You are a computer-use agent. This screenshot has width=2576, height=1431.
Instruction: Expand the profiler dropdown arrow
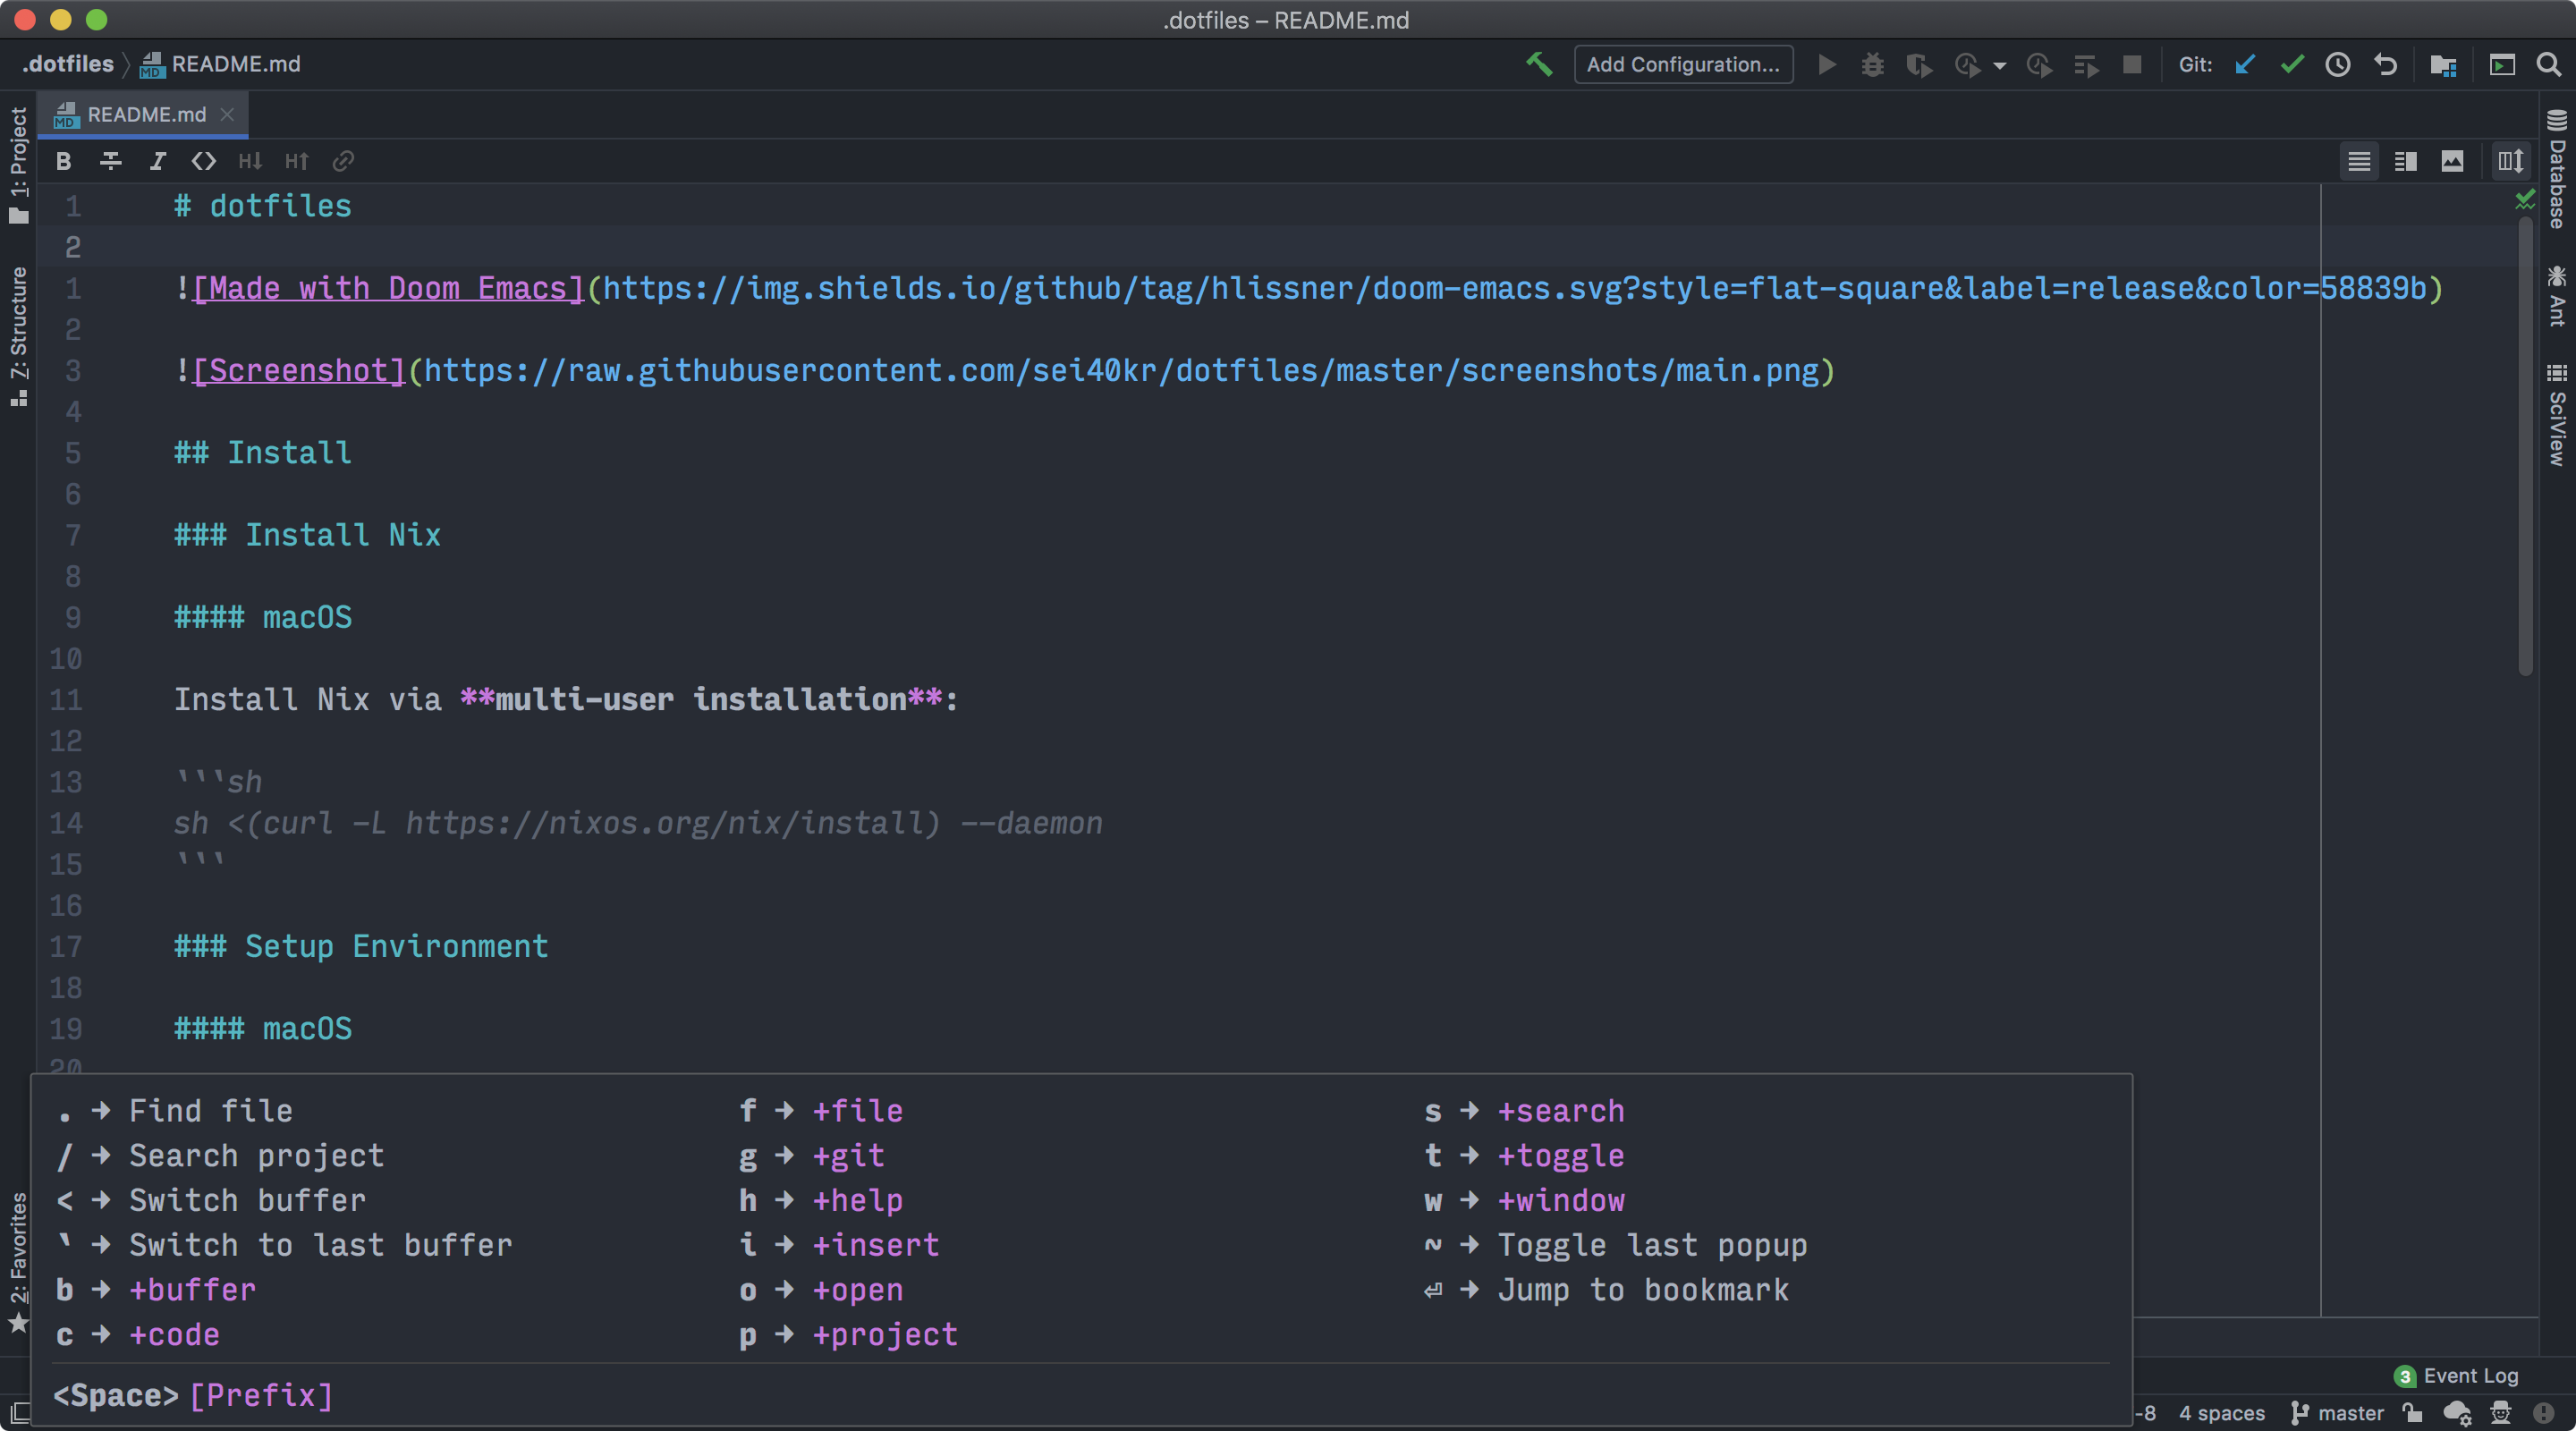pos(2000,66)
